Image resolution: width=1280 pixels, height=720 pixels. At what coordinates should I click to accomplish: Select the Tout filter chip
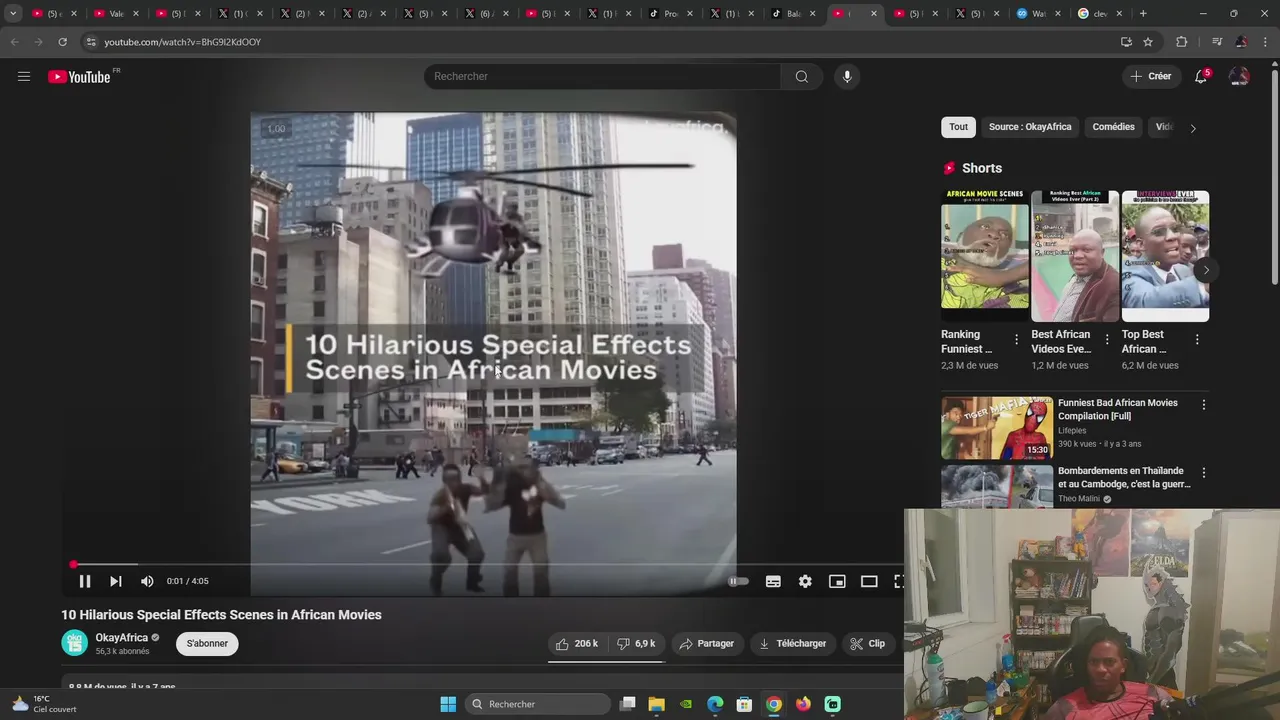point(958,127)
